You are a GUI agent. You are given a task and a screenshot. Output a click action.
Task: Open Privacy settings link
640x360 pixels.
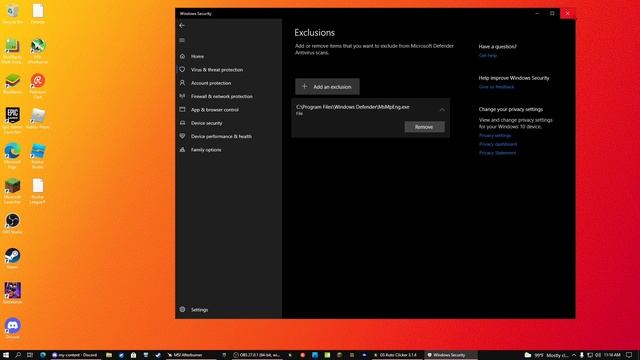point(495,136)
